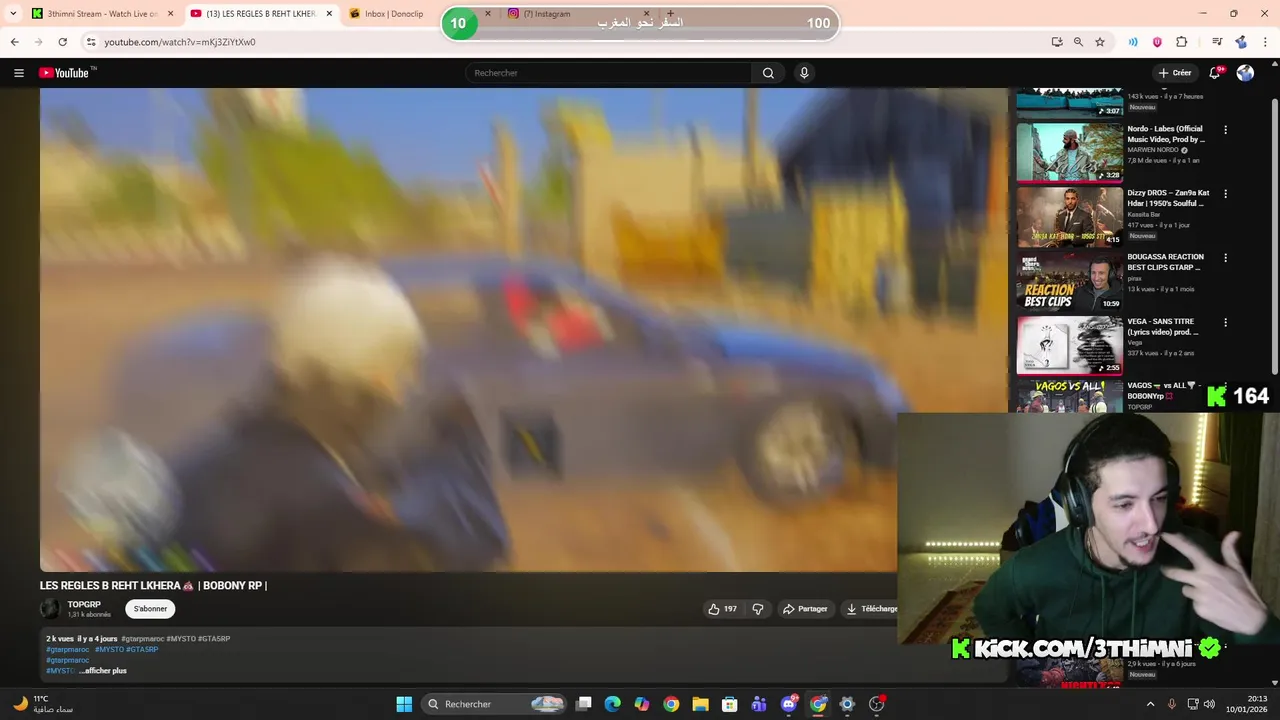Open the TOPGRP channel name link
Viewport: 1280px width, 720px height.
click(x=84, y=605)
